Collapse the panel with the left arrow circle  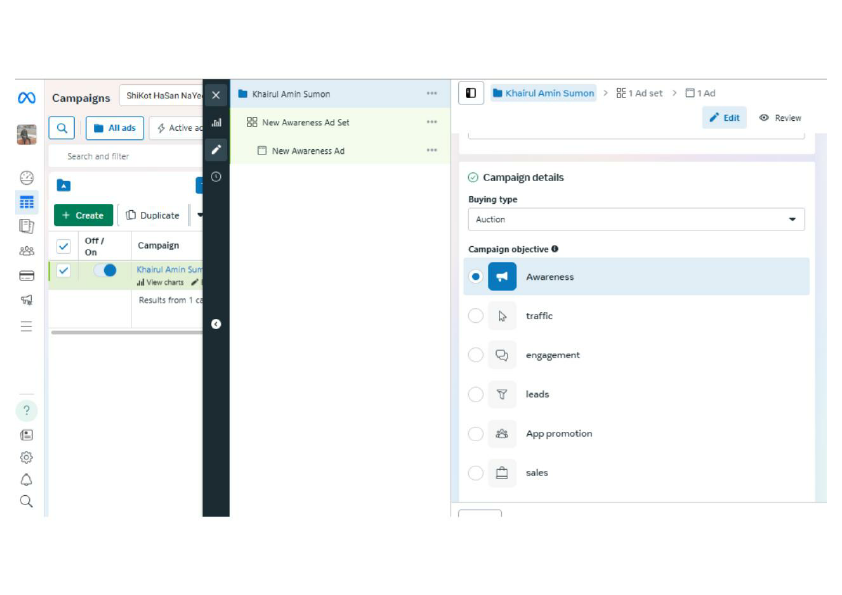coord(216,324)
